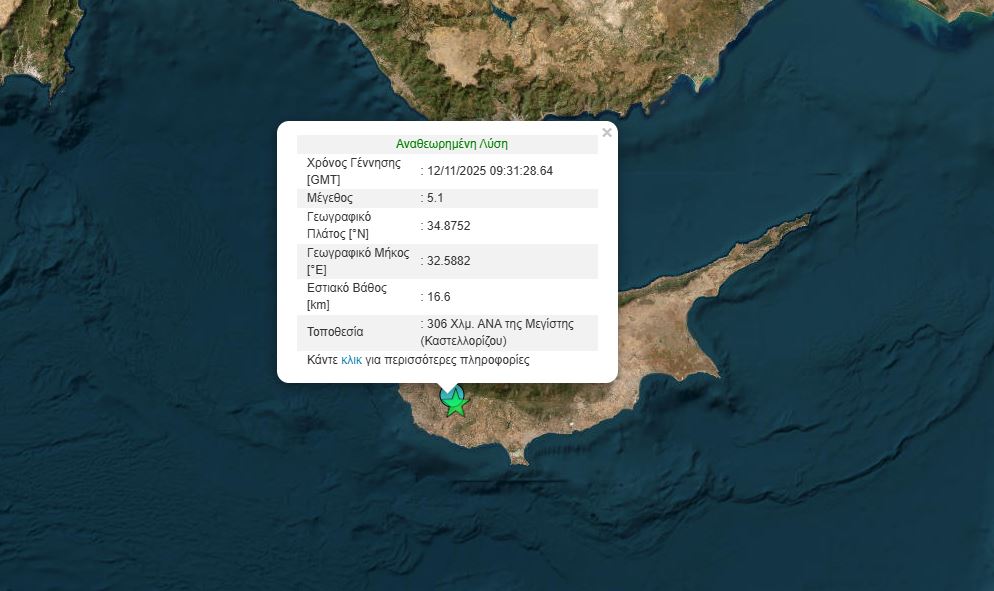Click the southern peninsula tip of Cyprus
The width and height of the screenshot is (994, 591).
tap(518, 458)
